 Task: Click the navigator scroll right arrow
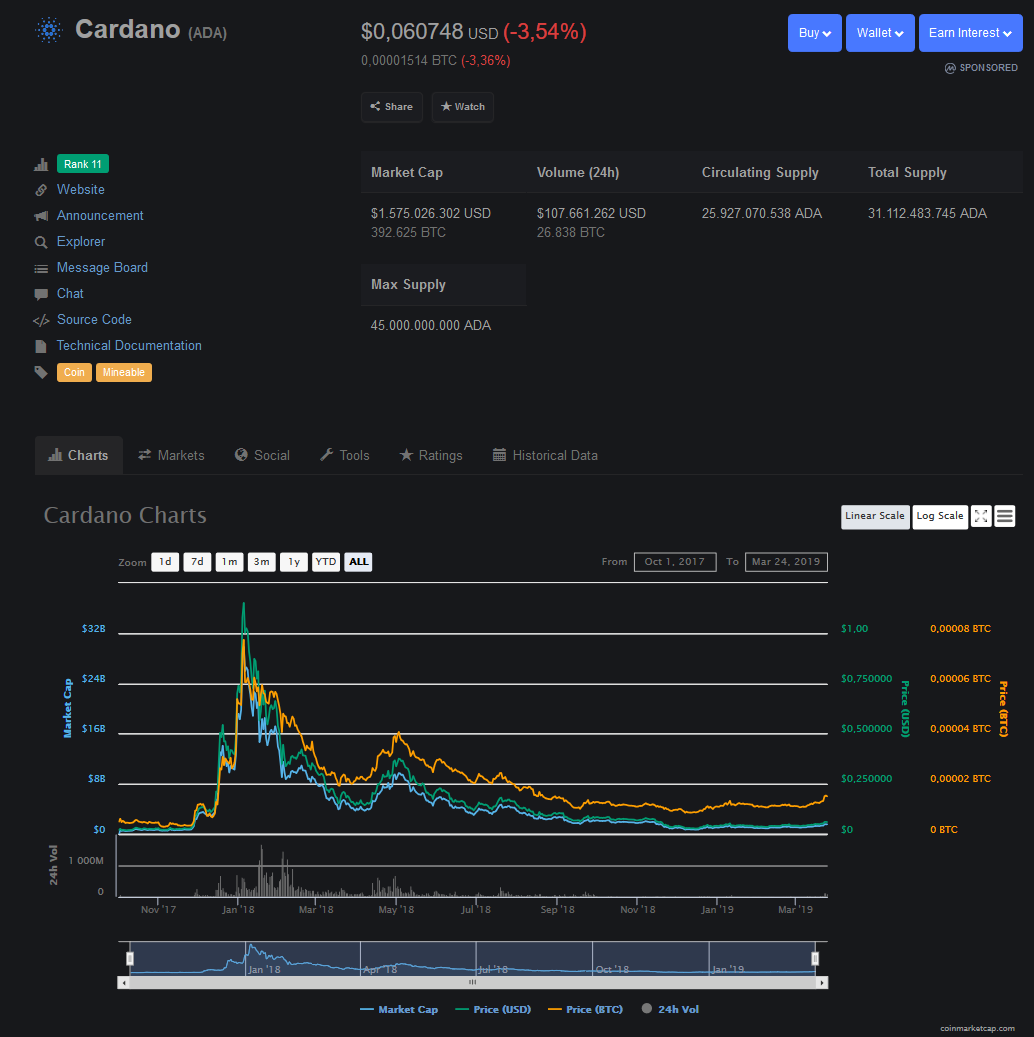(x=822, y=983)
